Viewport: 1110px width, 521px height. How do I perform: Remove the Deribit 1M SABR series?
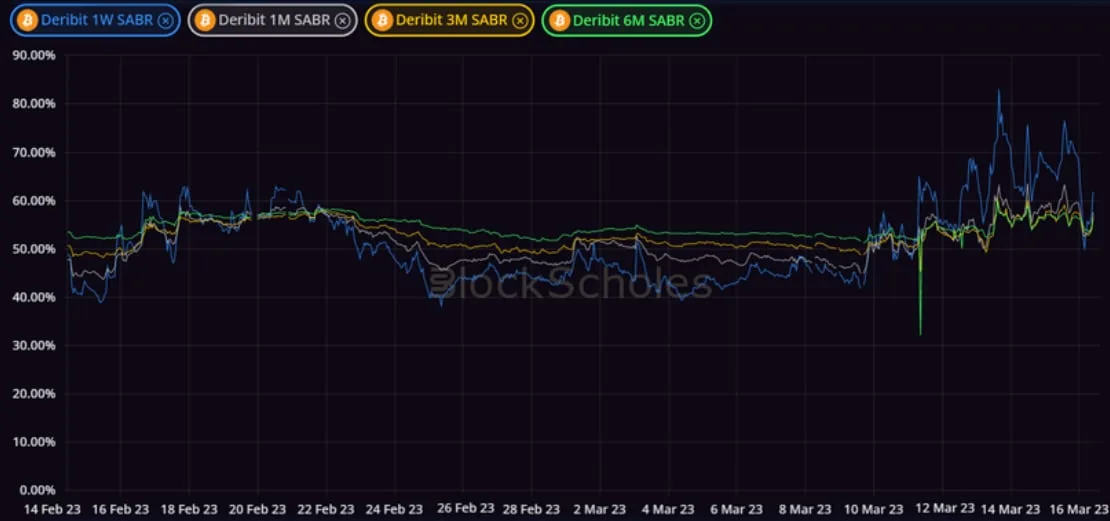point(342,21)
